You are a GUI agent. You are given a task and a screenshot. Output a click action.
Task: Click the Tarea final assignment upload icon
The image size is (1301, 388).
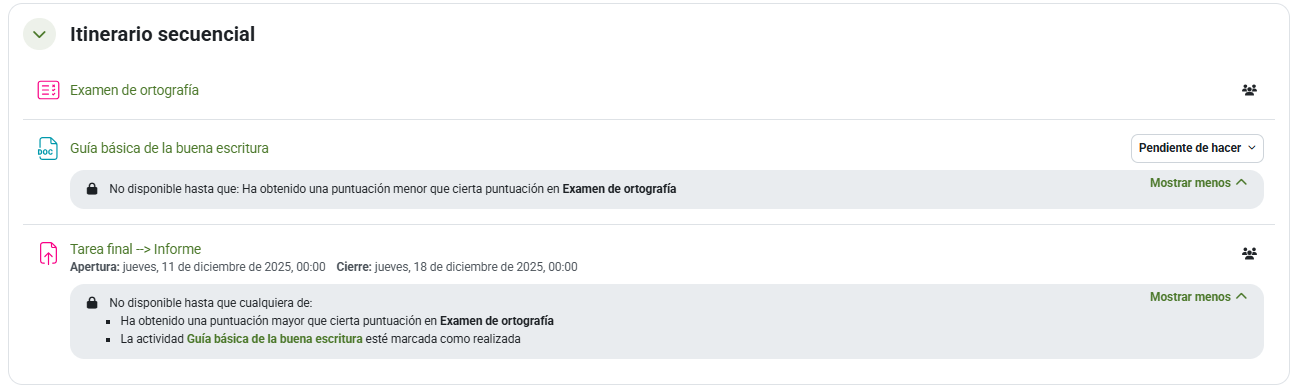tap(48, 253)
